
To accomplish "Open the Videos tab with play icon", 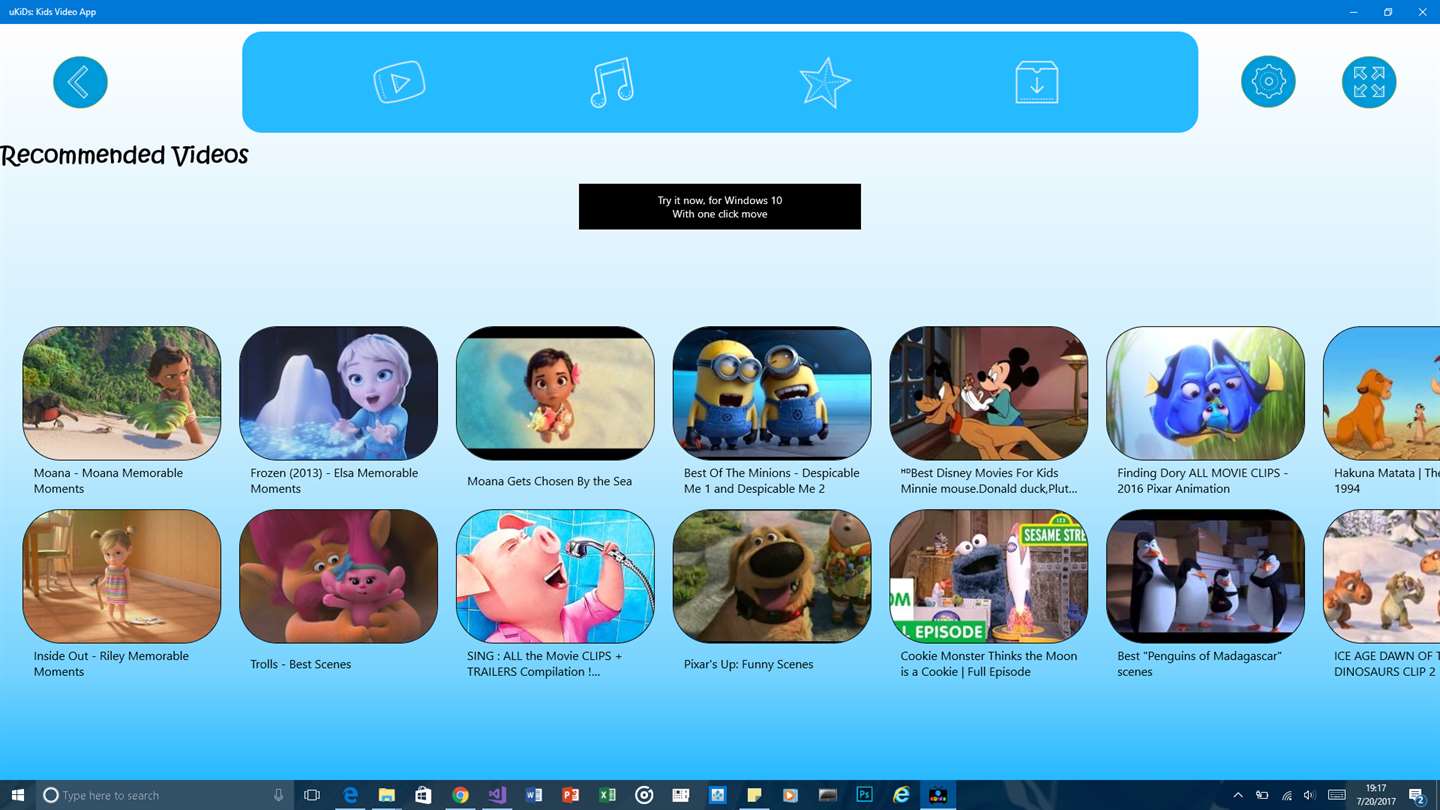I will click(399, 82).
